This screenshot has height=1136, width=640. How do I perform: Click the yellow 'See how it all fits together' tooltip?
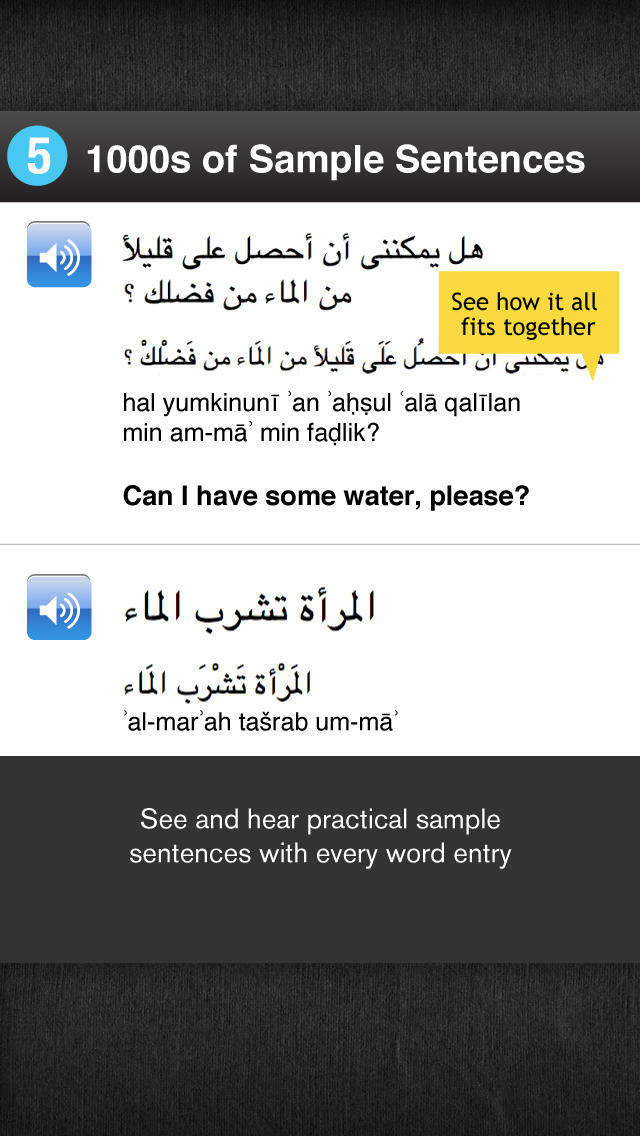(x=528, y=313)
